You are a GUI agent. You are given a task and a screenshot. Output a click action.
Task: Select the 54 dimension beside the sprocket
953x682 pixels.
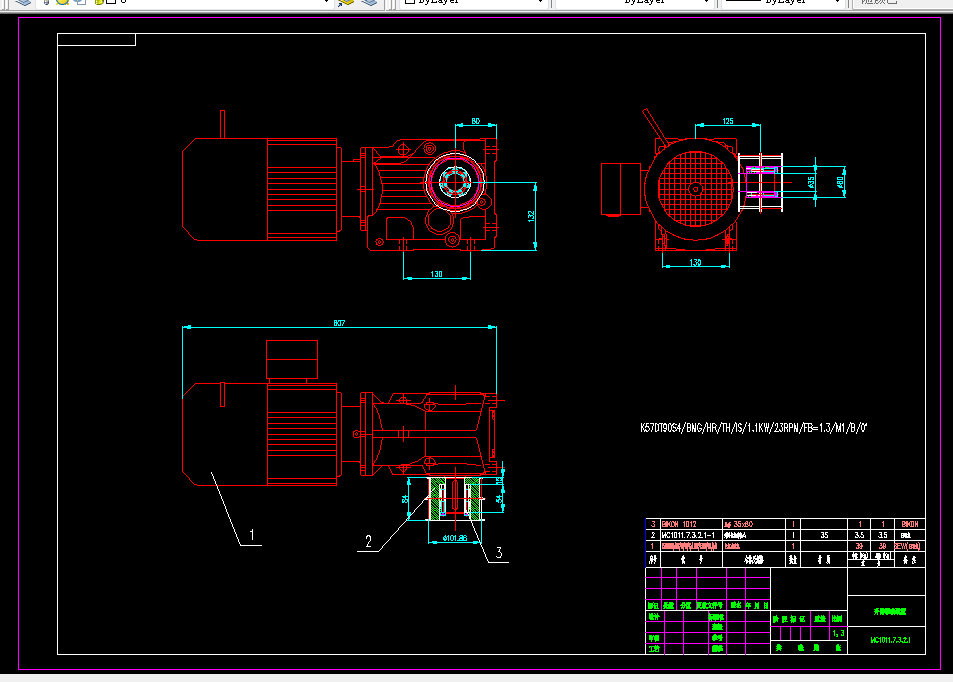[499, 499]
